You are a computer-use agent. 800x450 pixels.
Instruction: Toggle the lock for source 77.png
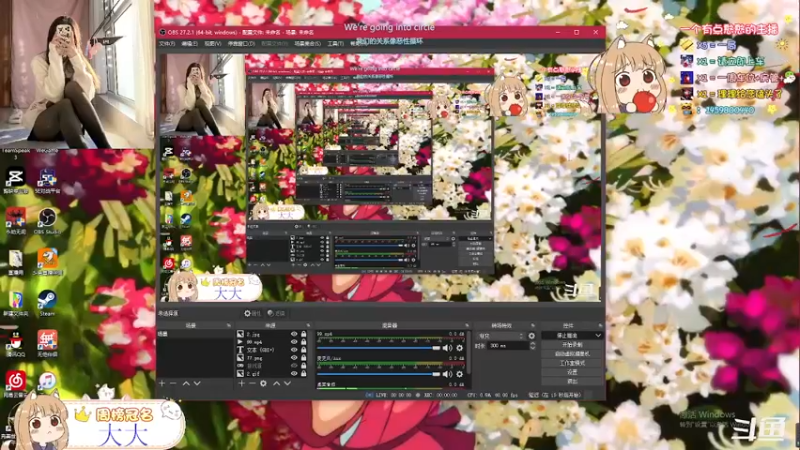(304, 358)
